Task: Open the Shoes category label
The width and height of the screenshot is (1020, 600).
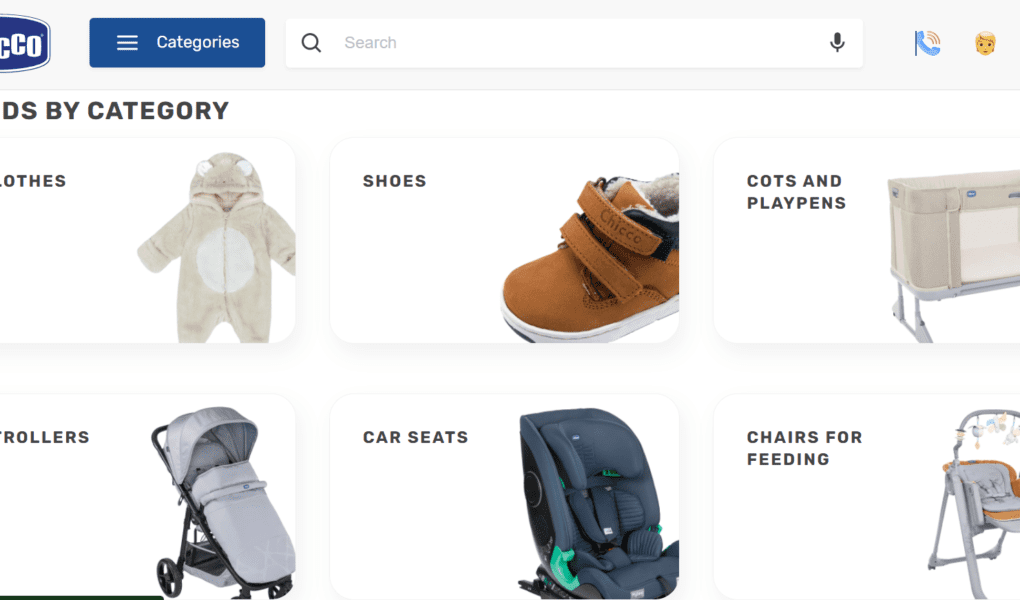Action: (x=394, y=181)
